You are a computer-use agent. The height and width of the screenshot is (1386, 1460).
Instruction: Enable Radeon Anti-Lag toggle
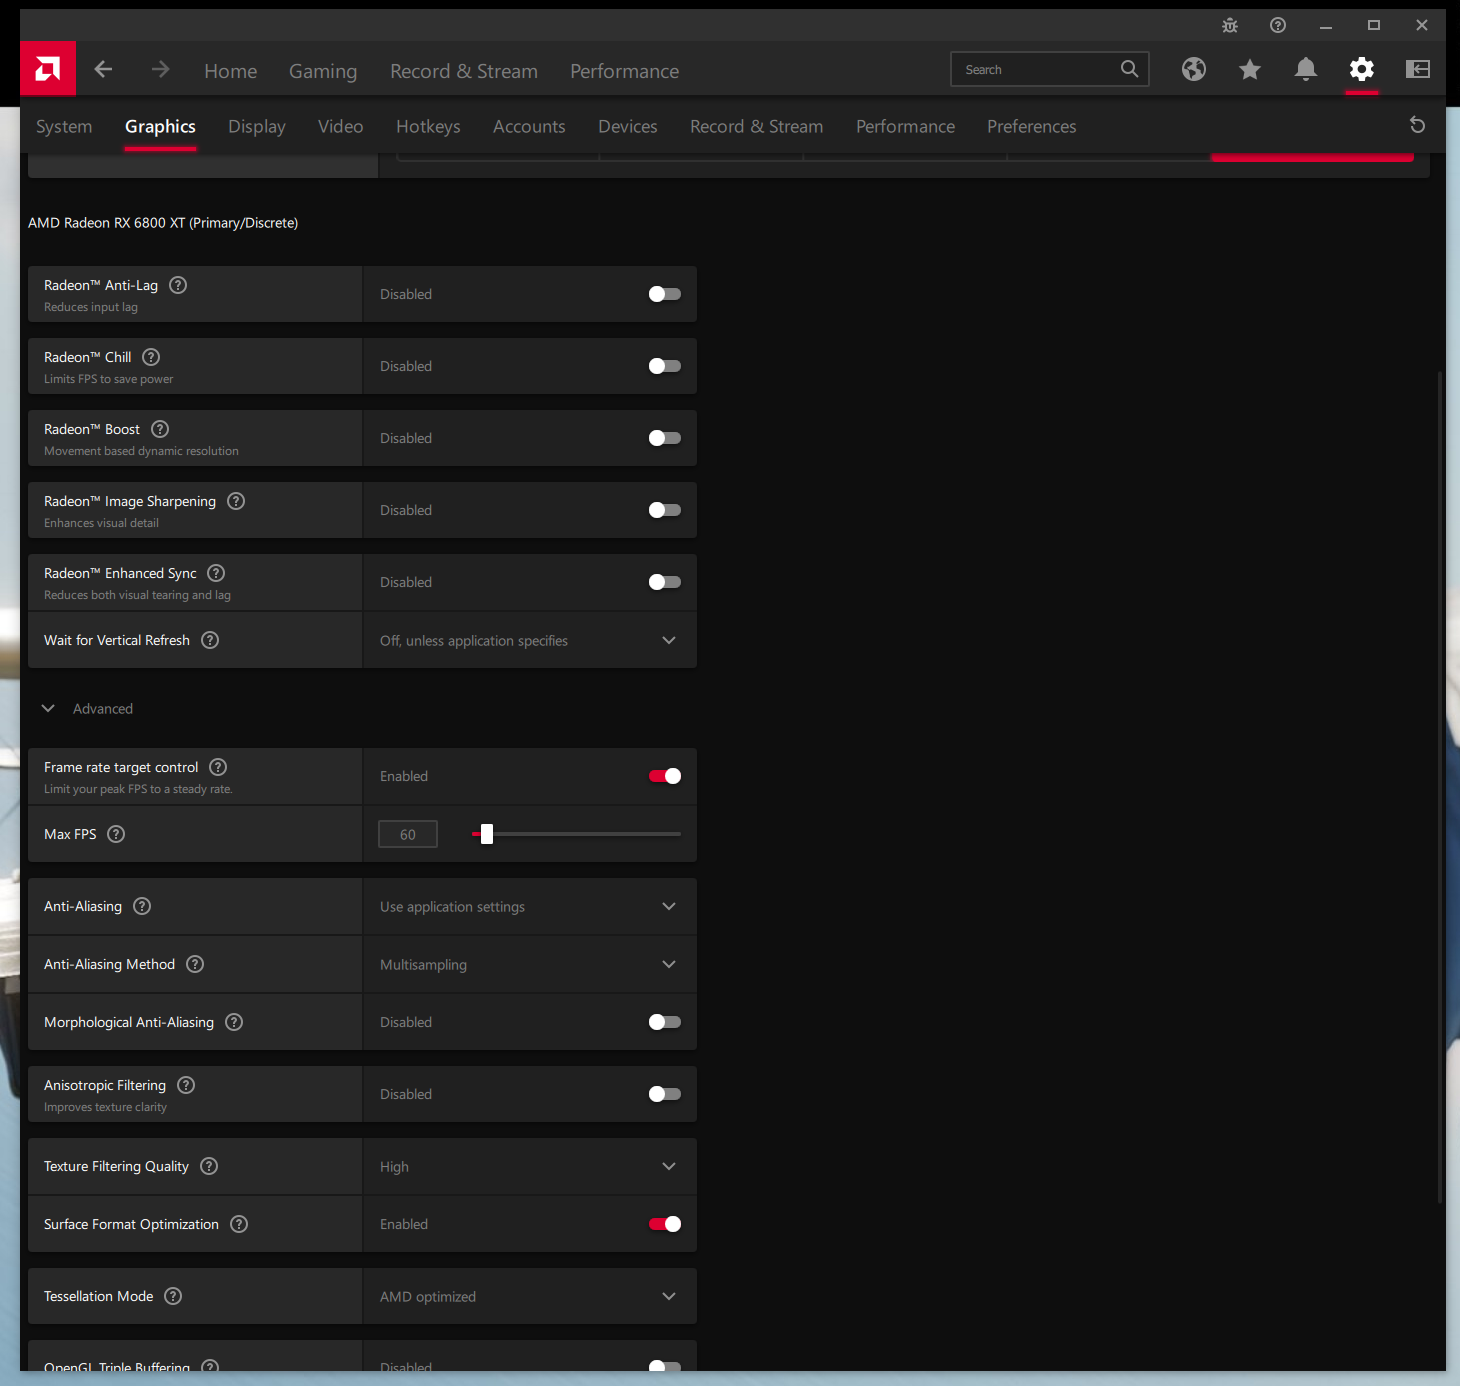tap(664, 294)
